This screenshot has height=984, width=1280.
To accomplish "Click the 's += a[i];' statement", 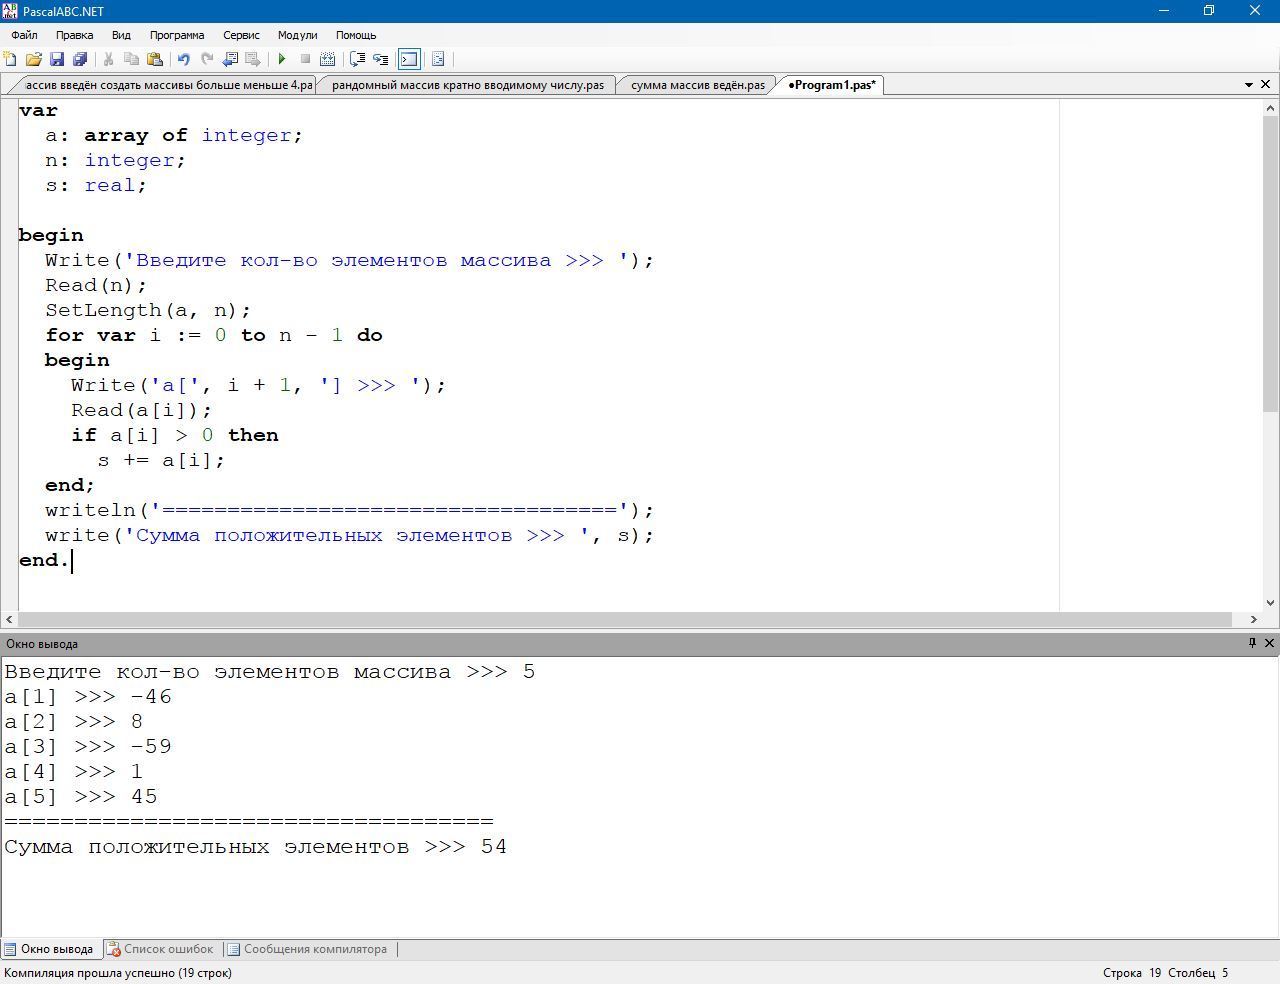I will click(x=161, y=460).
